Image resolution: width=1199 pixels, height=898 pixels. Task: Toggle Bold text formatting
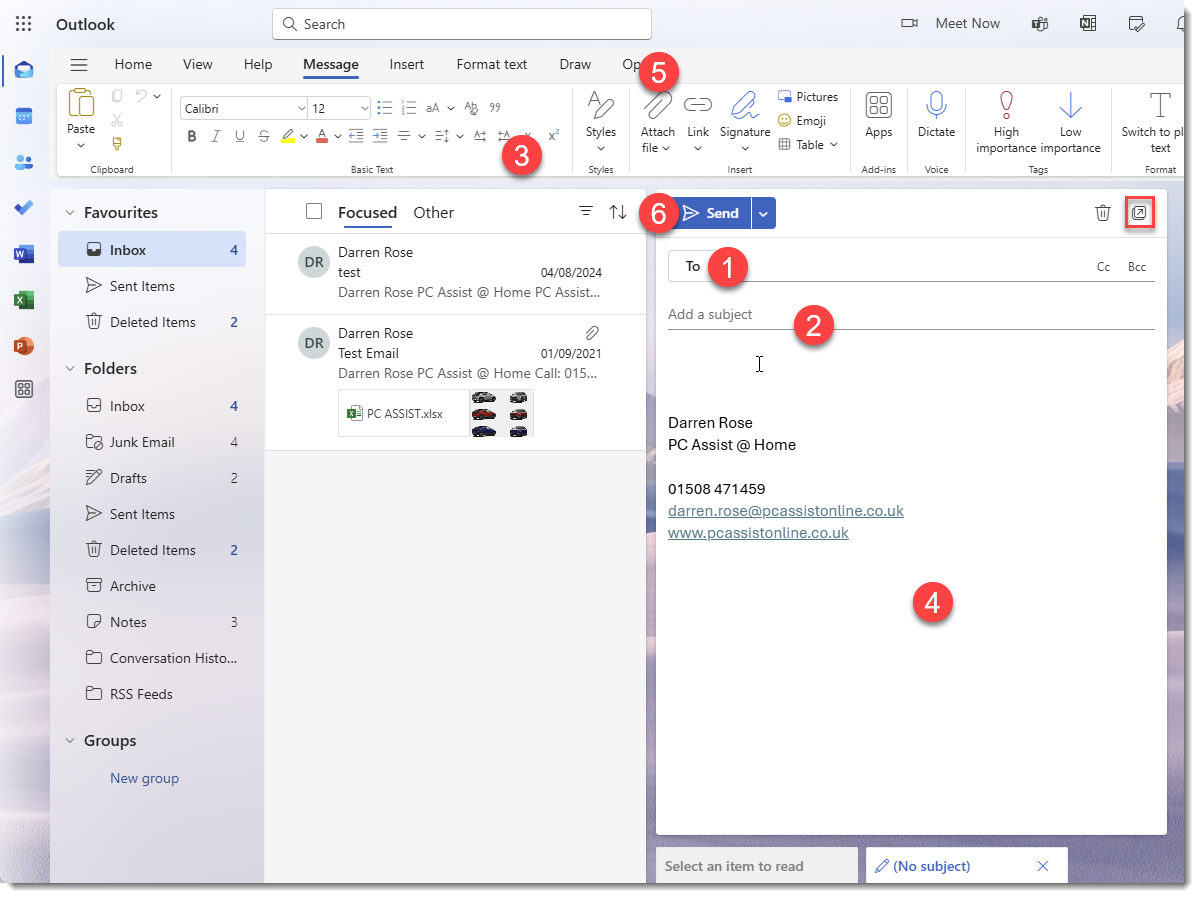(x=191, y=136)
